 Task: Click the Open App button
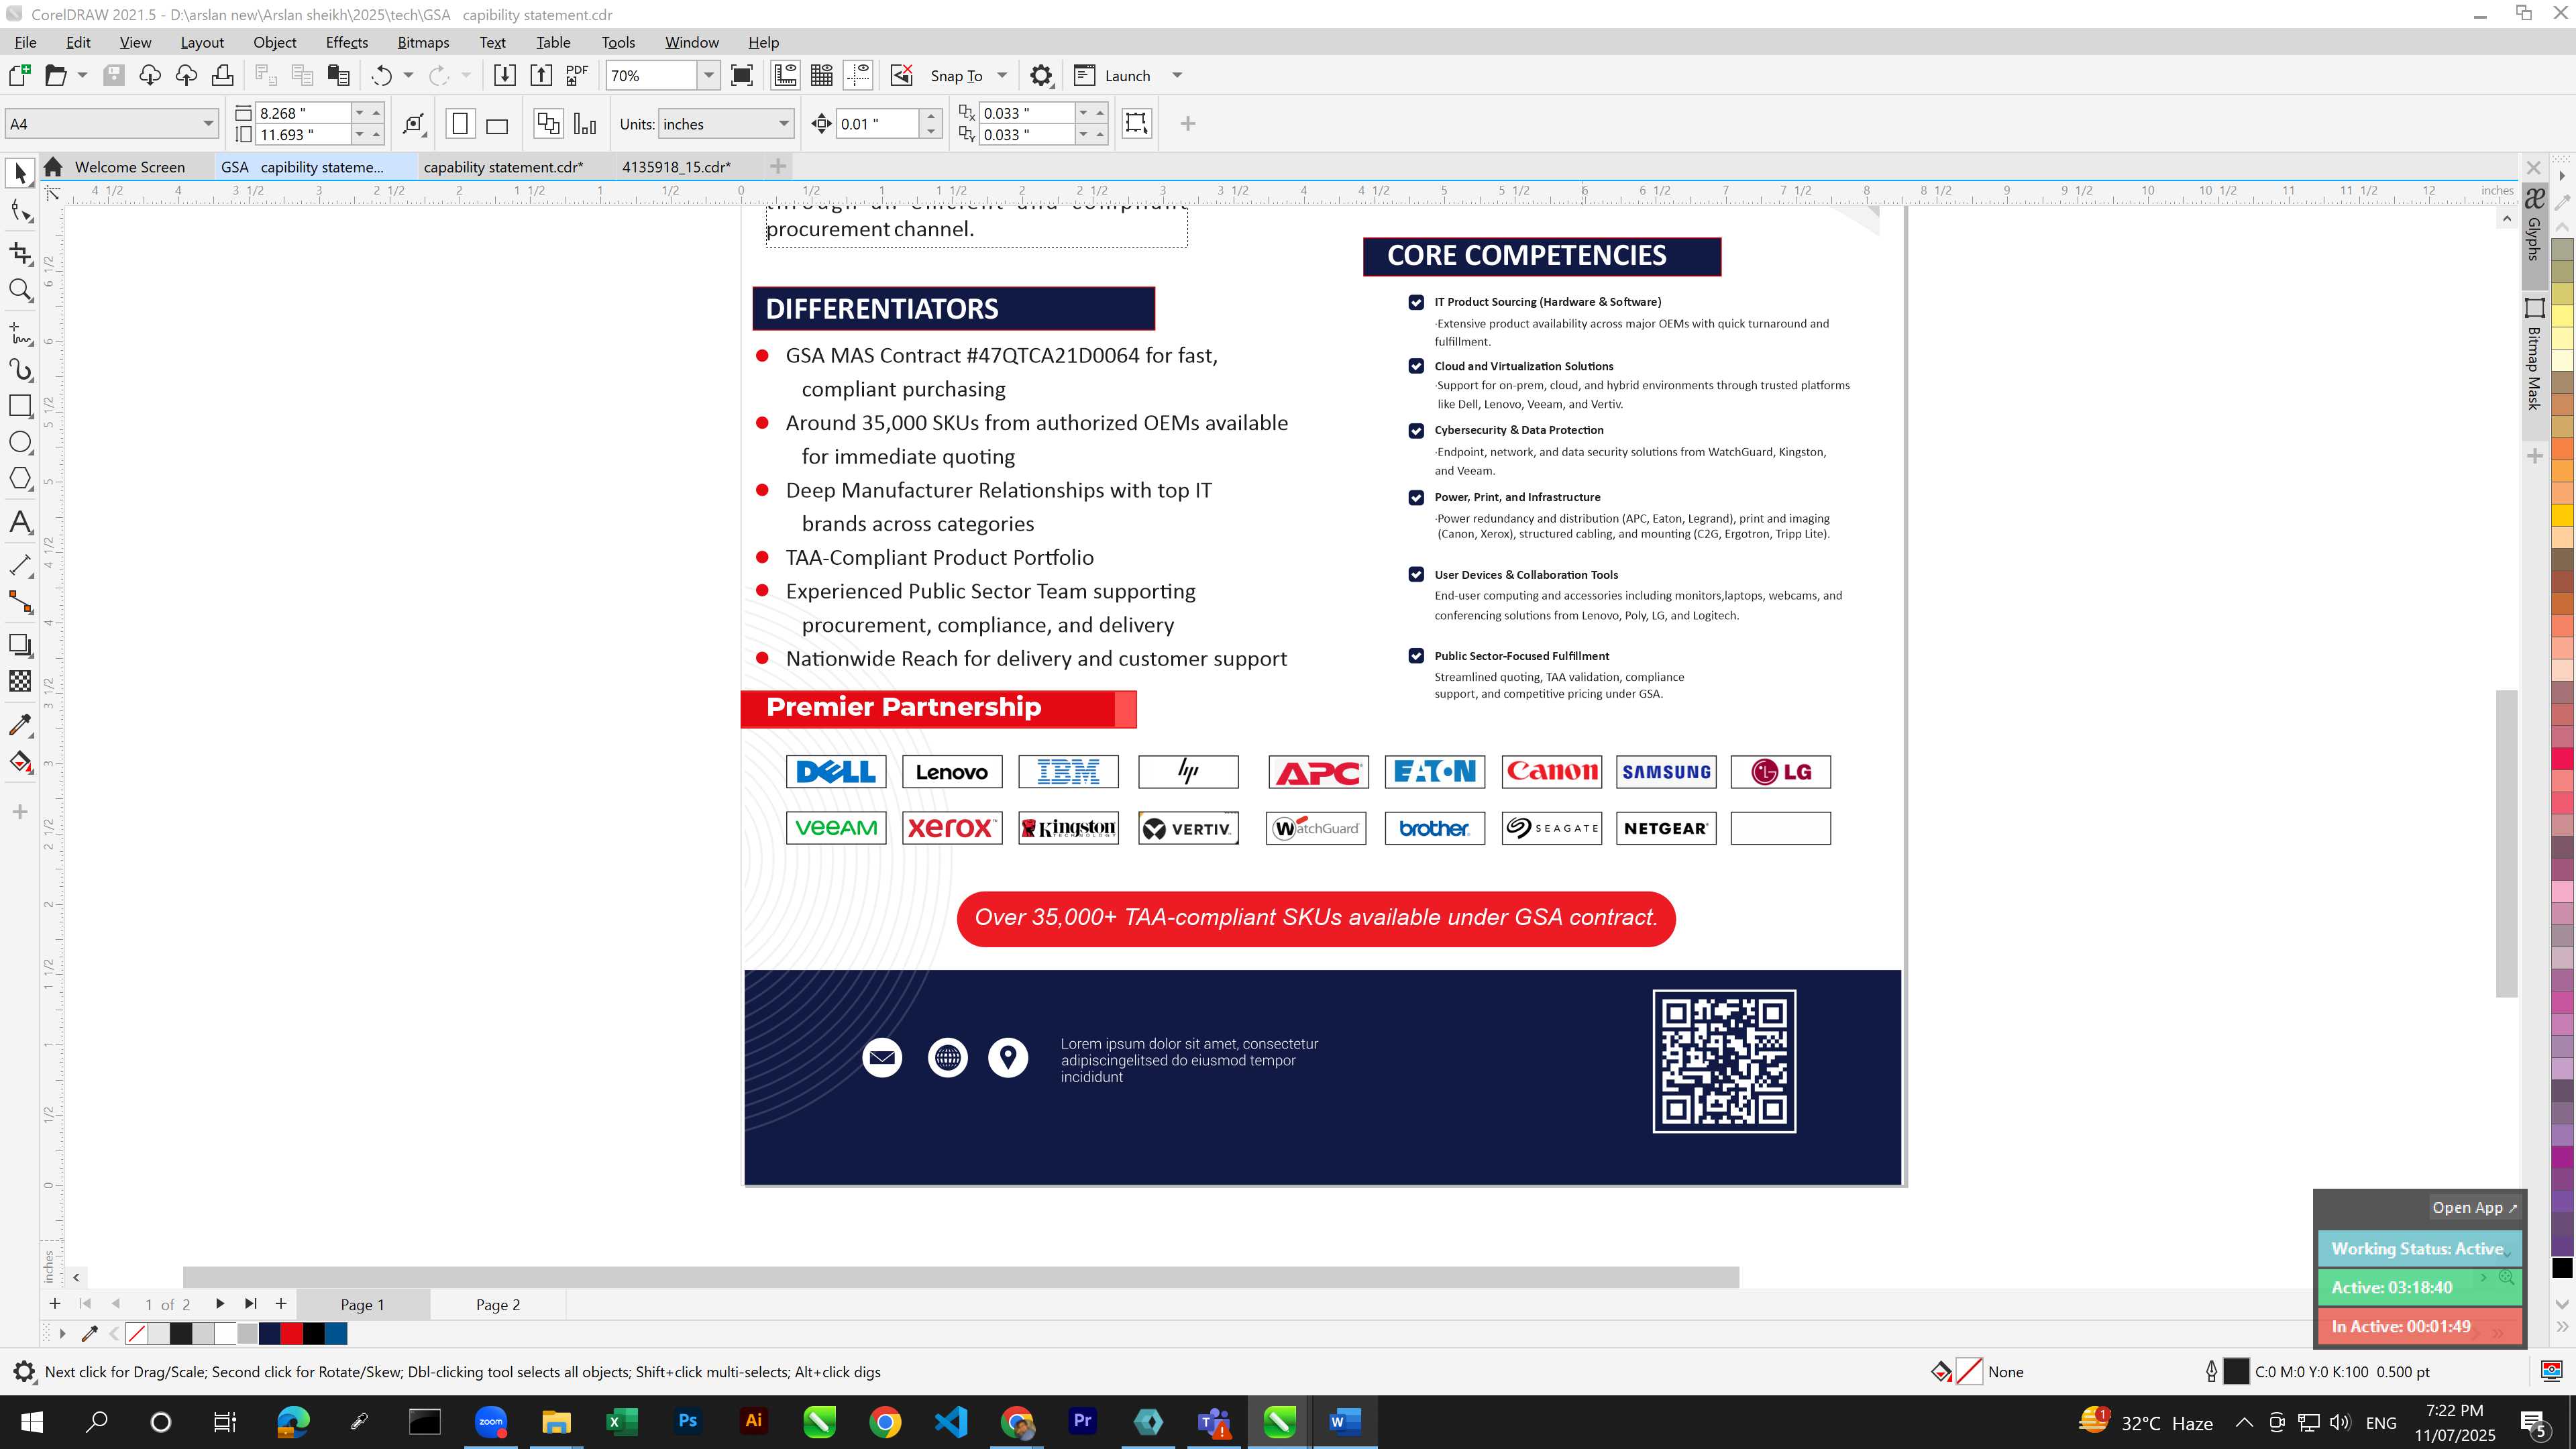coord(2474,1208)
